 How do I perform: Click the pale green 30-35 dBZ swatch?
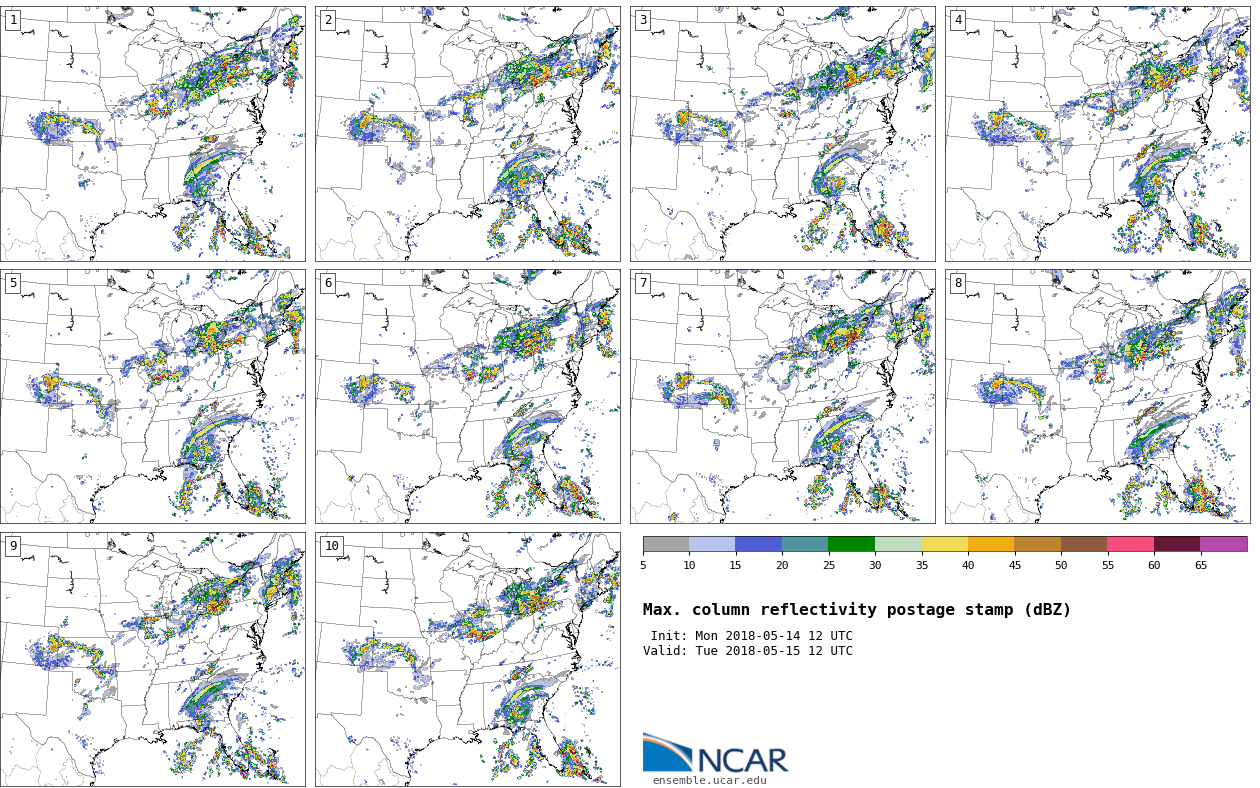point(898,544)
